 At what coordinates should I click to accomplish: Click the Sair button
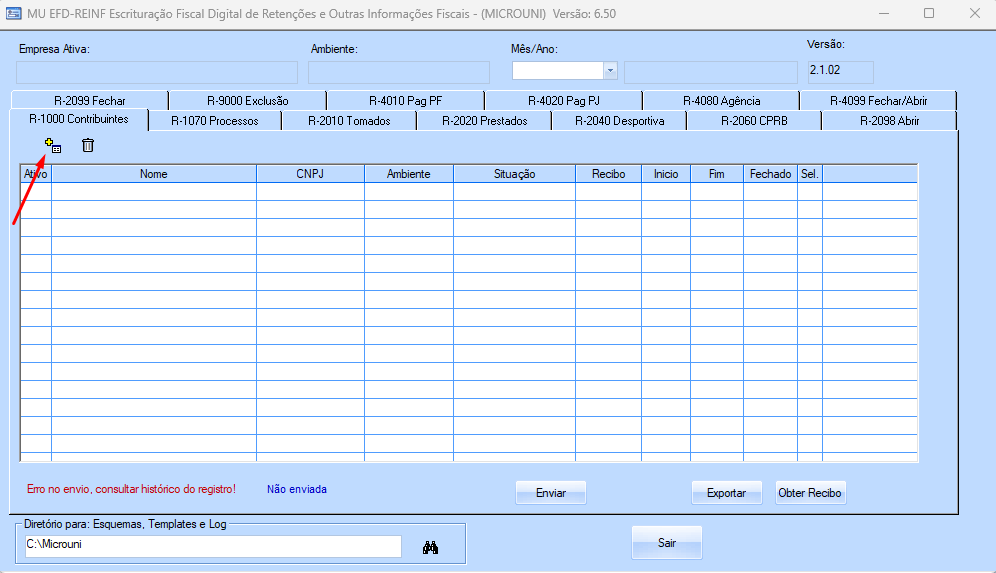pyautogui.click(x=667, y=543)
